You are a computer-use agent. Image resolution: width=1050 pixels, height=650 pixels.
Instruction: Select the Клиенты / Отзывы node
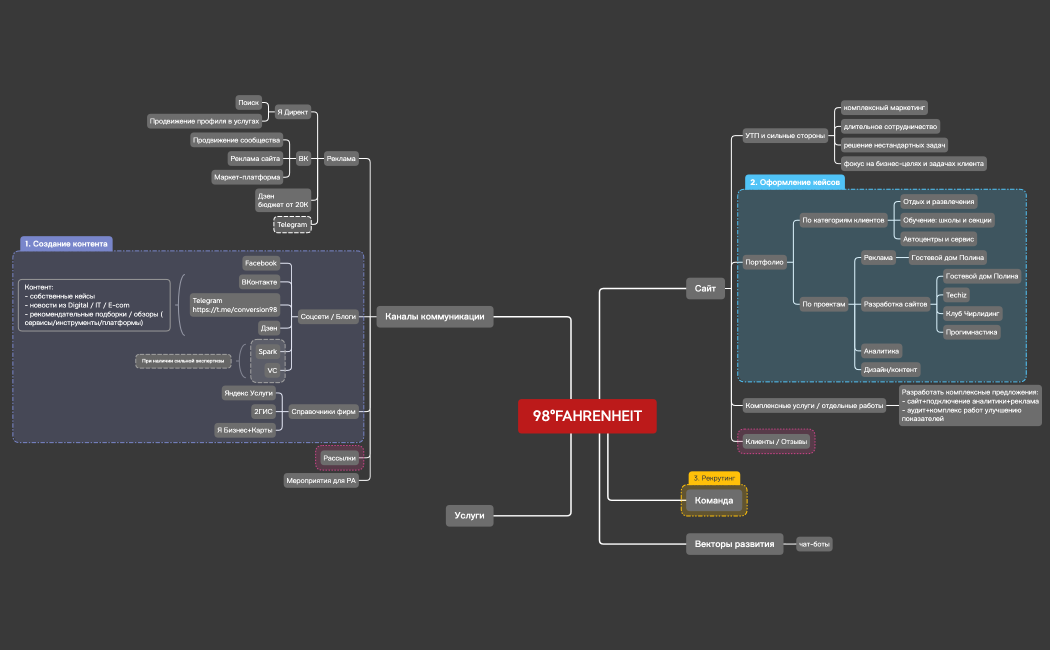774,441
